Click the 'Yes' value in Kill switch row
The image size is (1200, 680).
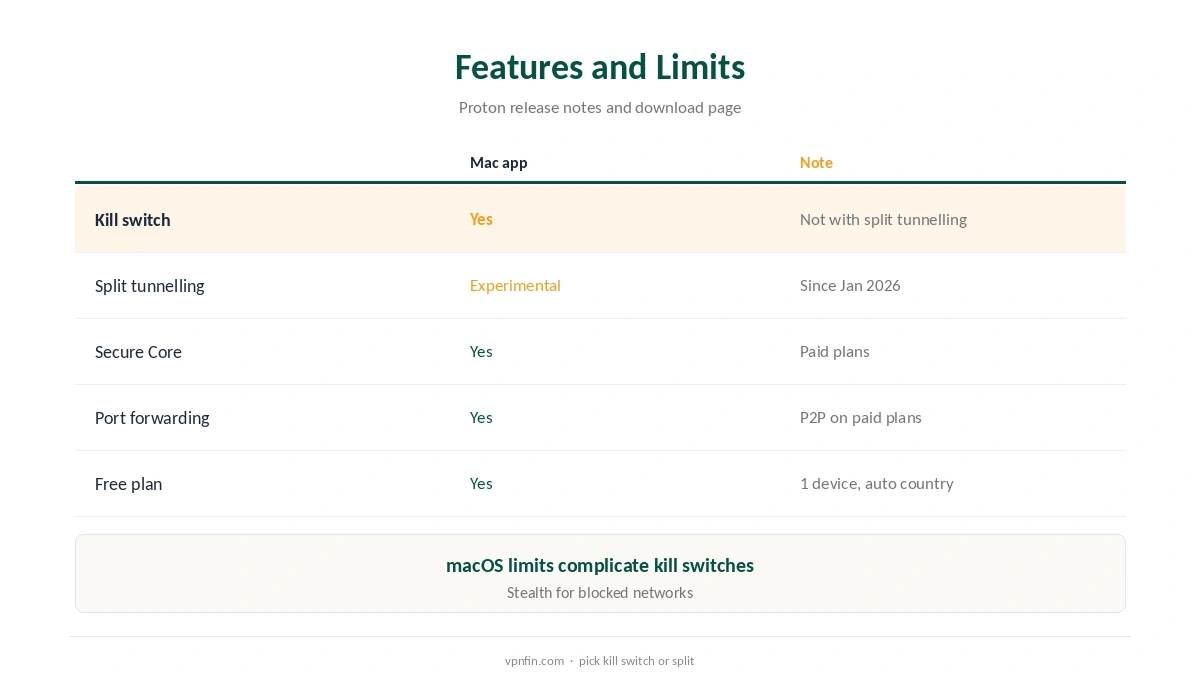pos(481,219)
